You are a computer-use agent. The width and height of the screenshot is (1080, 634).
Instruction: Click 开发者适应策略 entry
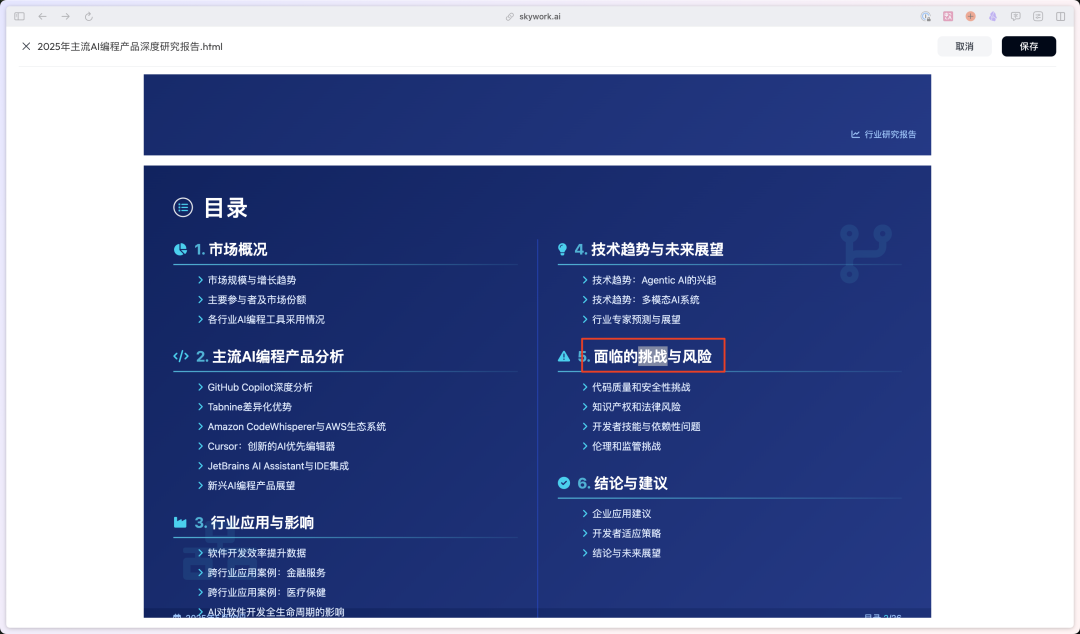tap(627, 533)
